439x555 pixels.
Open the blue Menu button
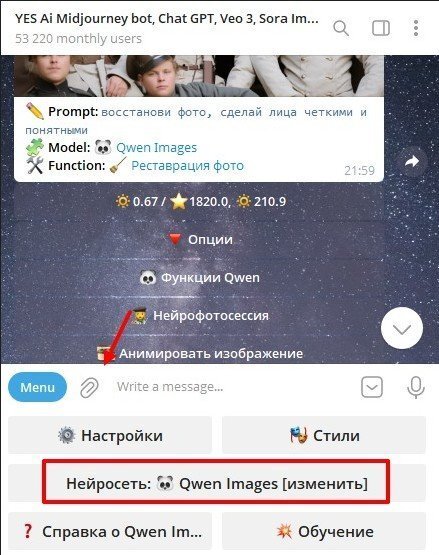point(37,387)
